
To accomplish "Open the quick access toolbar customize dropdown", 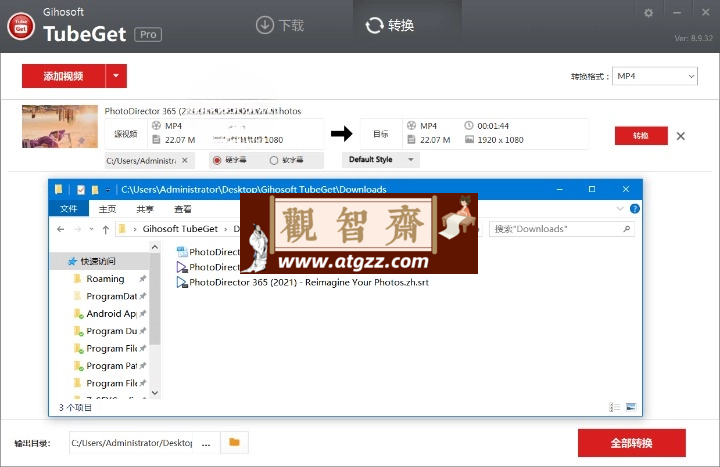I will click(x=107, y=190).
